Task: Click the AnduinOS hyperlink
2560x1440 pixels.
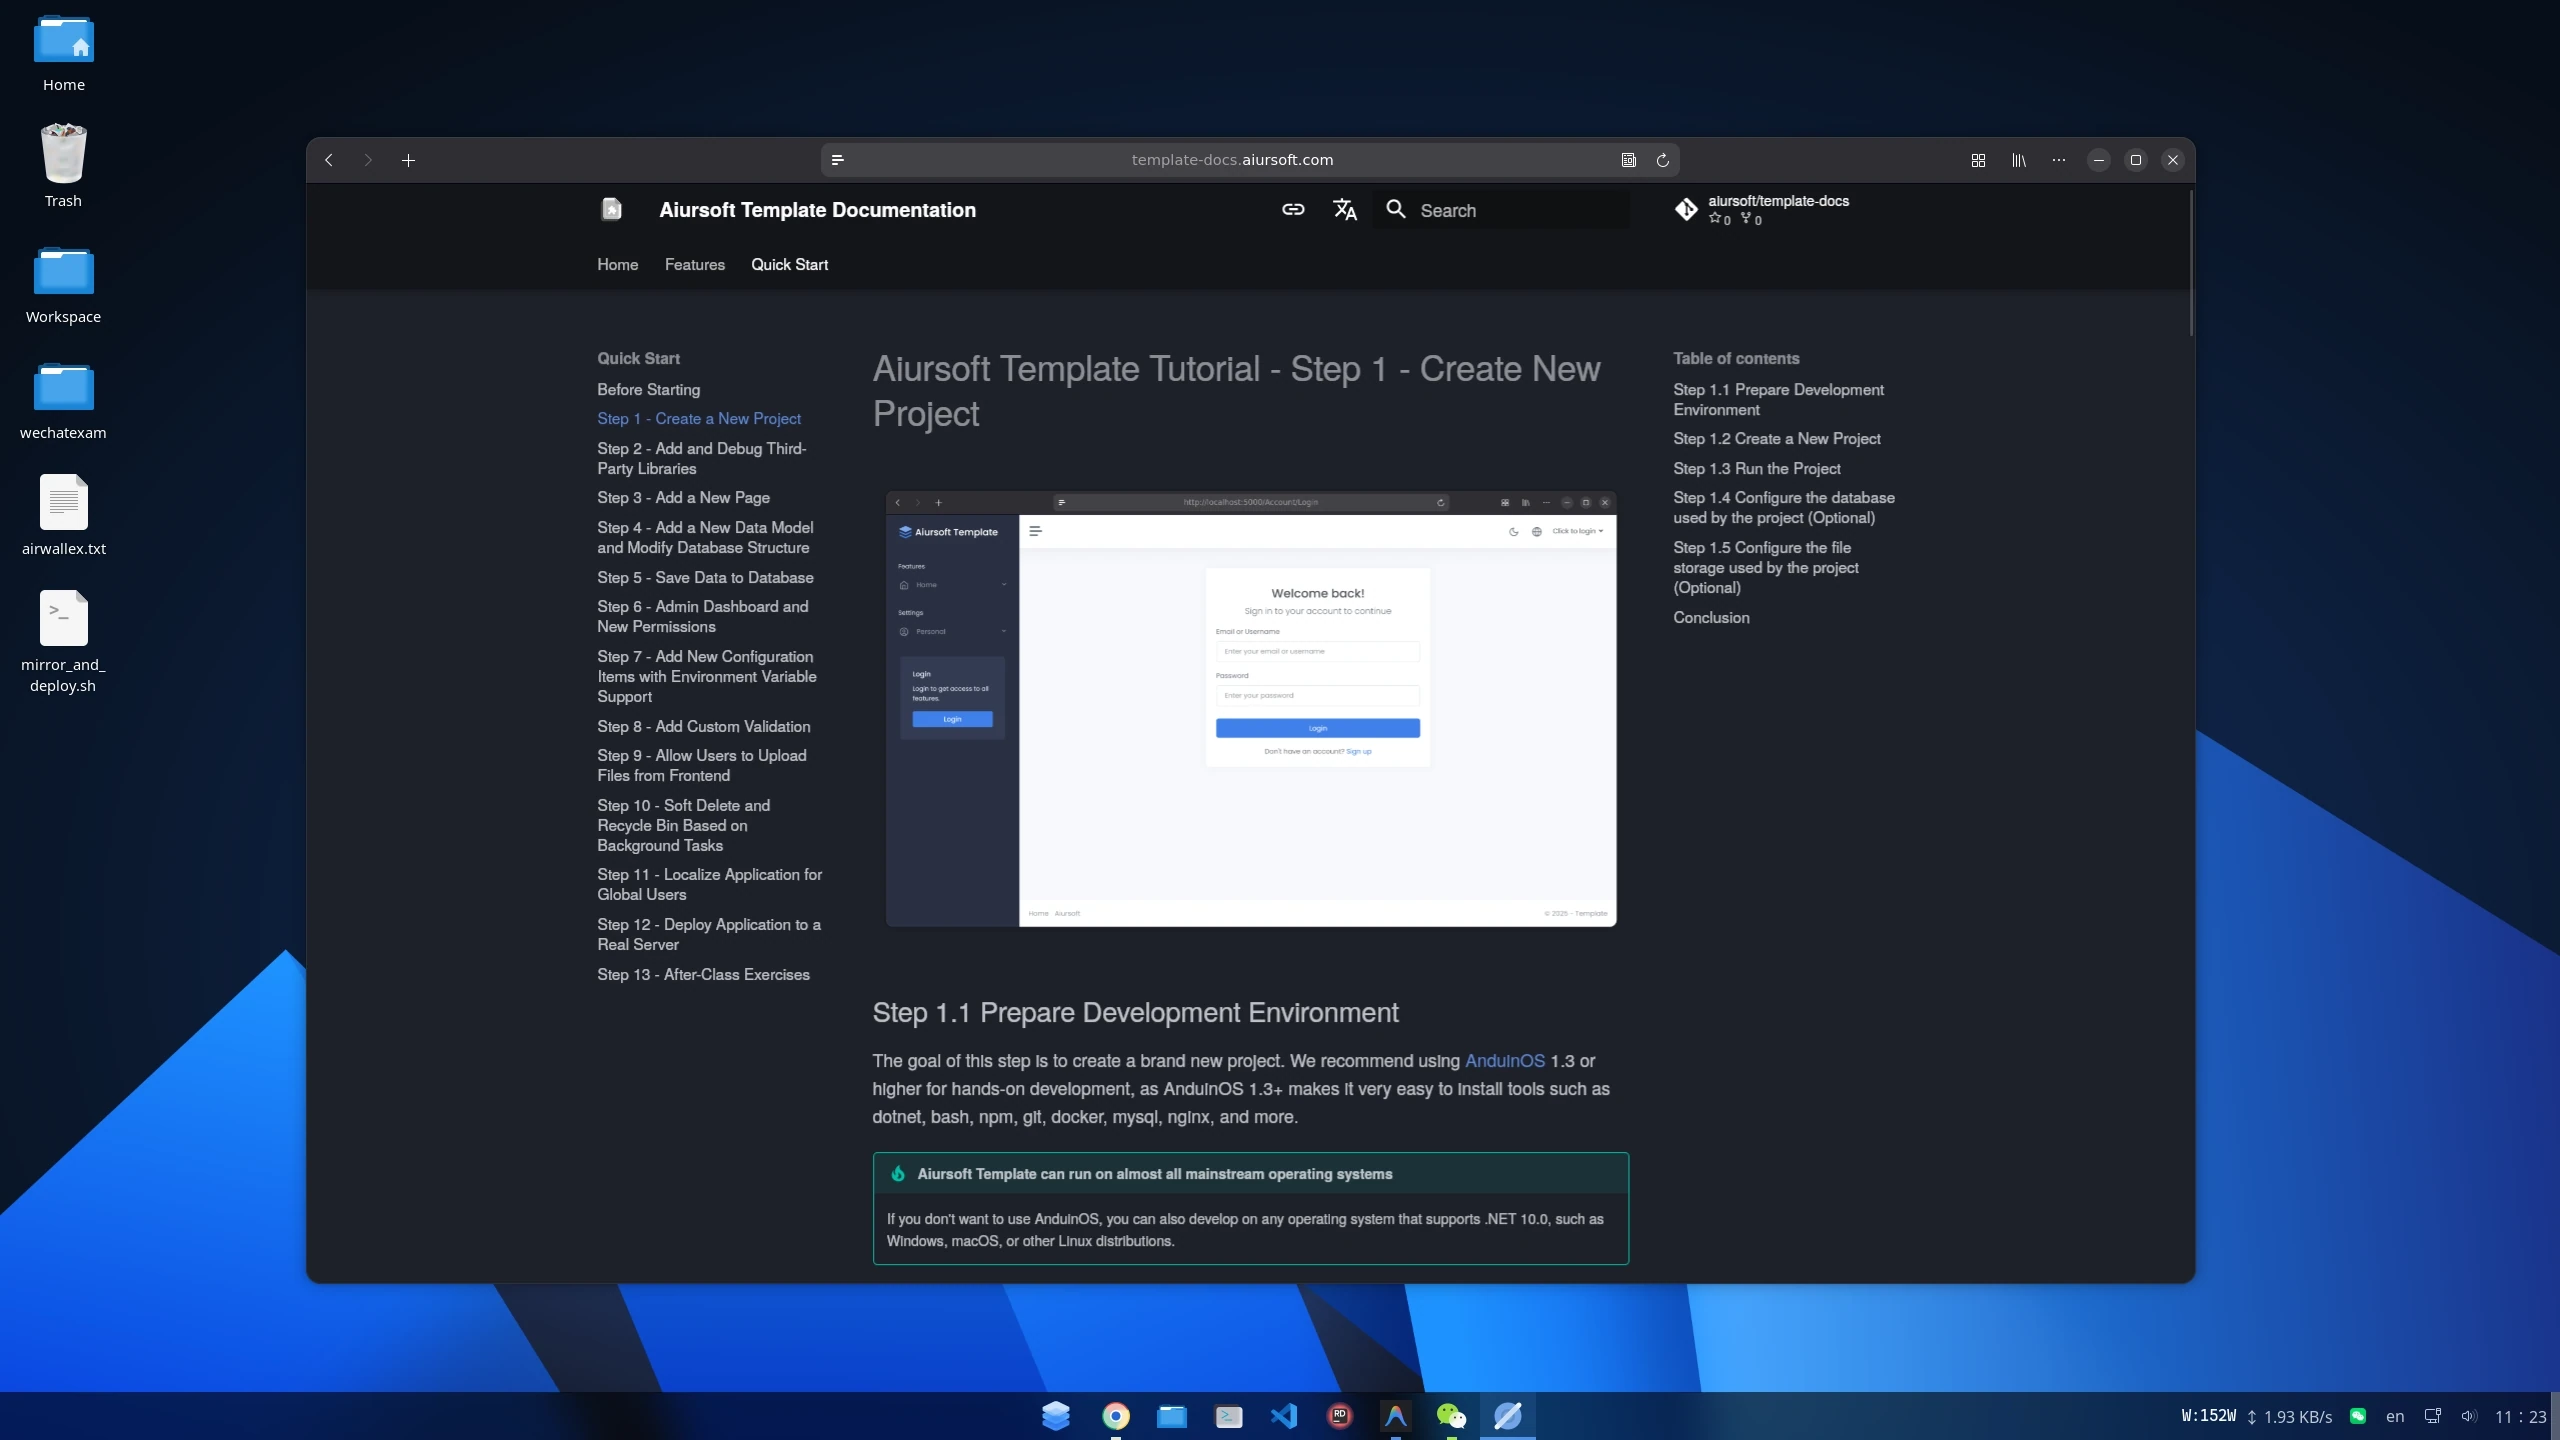Action: (x=1504, y=1061)
